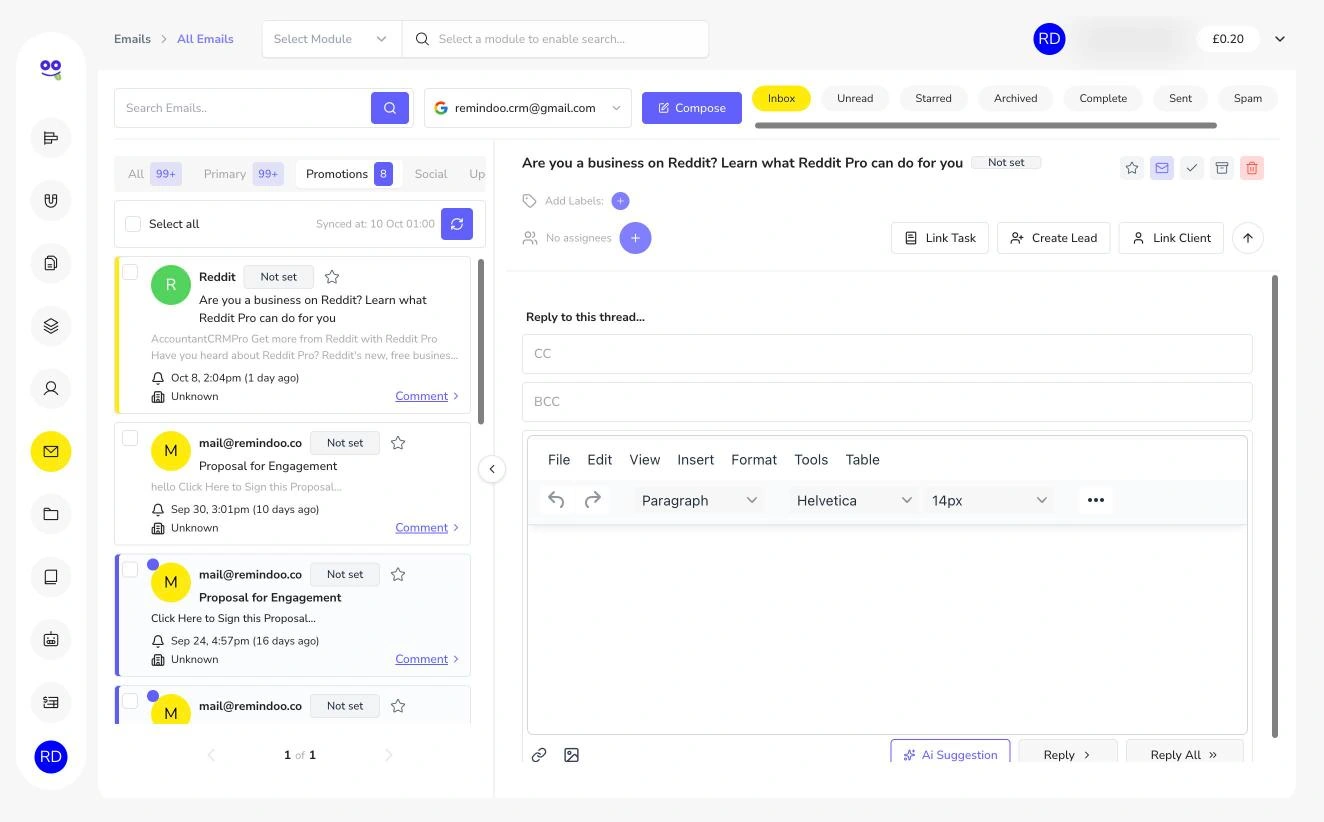Click the horizontal scrollbar under filter tabs
Image resolution: width=1324 pixels, height=822 pixels.
[x=986, y=125]
